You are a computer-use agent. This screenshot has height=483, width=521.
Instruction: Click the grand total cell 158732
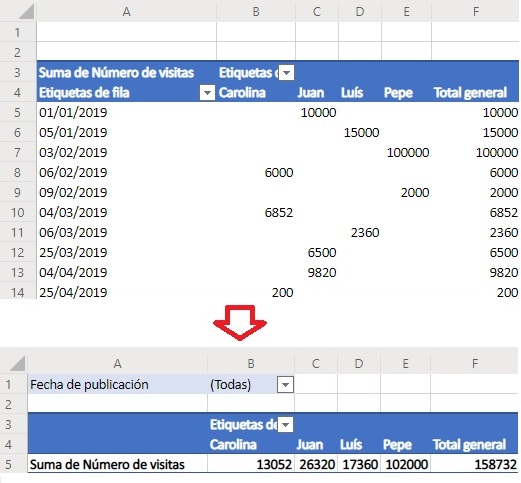475,464
